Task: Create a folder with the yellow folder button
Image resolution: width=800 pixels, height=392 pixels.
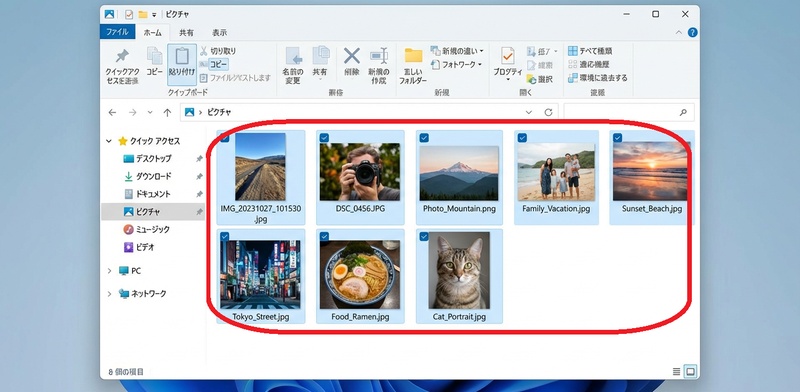Action: tap(413, 65)
